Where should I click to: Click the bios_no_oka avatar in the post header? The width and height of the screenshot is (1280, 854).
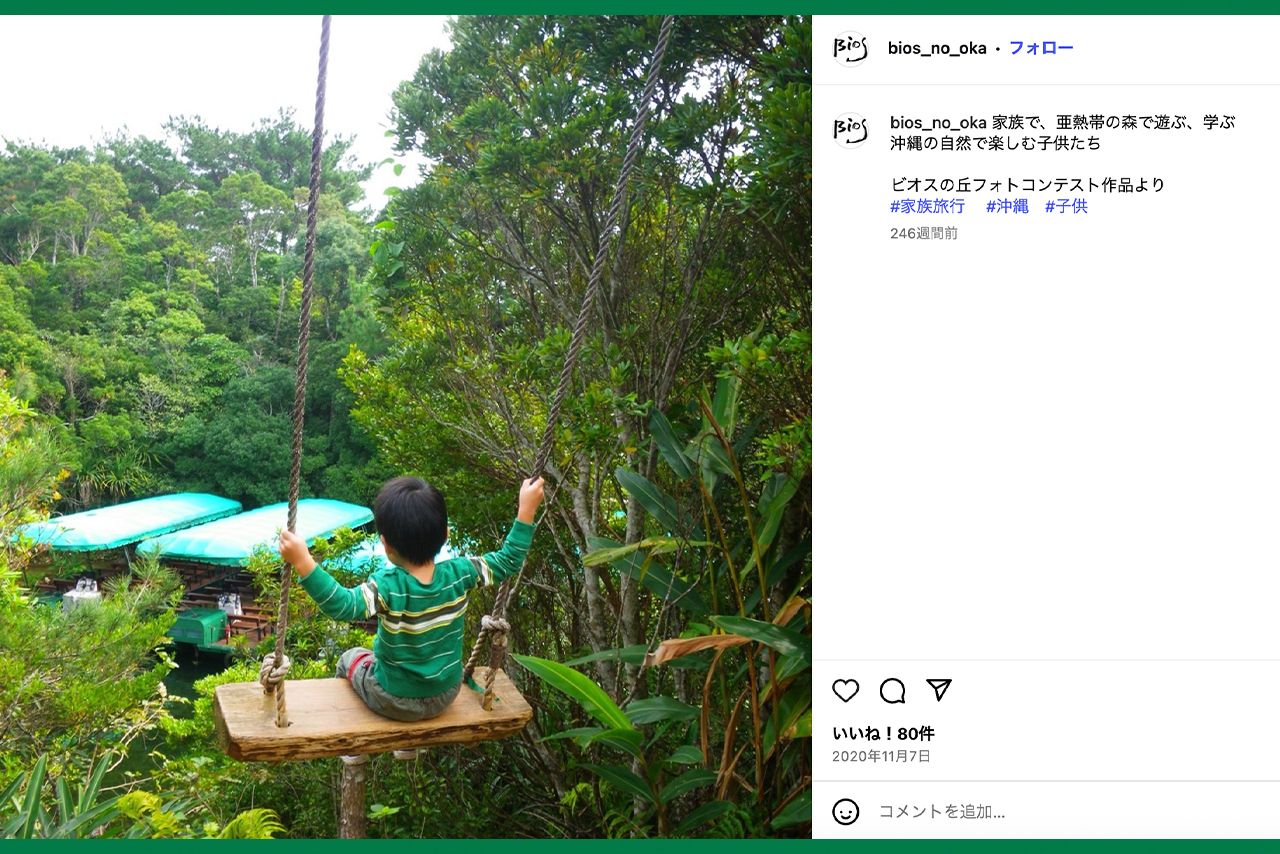point(852,47)
